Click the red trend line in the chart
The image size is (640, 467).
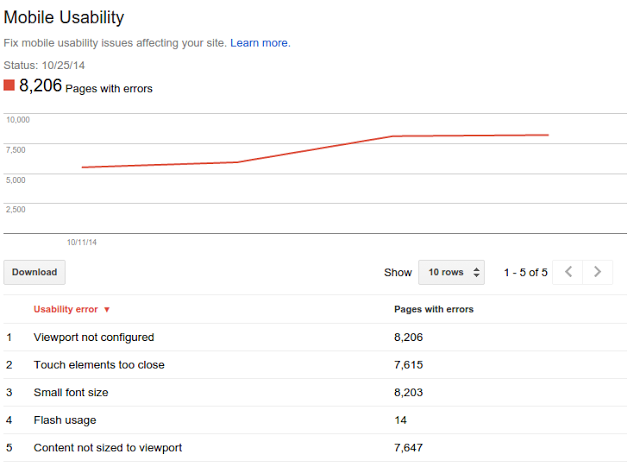coord(312,149)
